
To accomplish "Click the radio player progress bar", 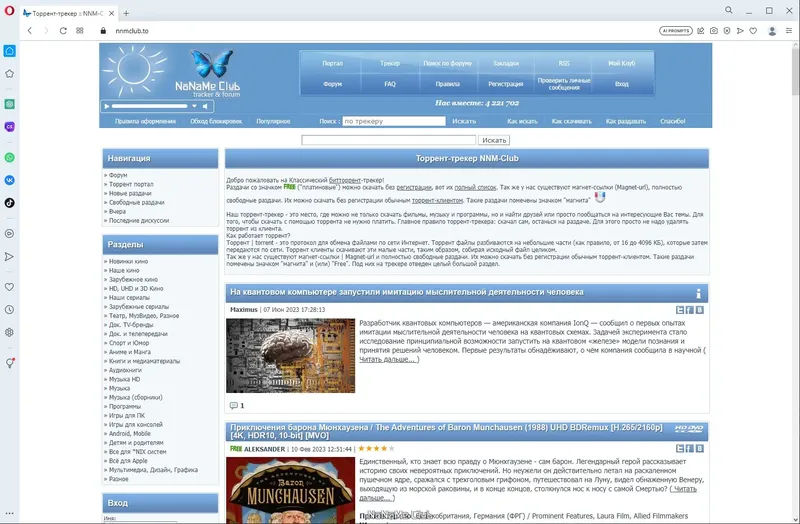I will click(x=150, y=106).
